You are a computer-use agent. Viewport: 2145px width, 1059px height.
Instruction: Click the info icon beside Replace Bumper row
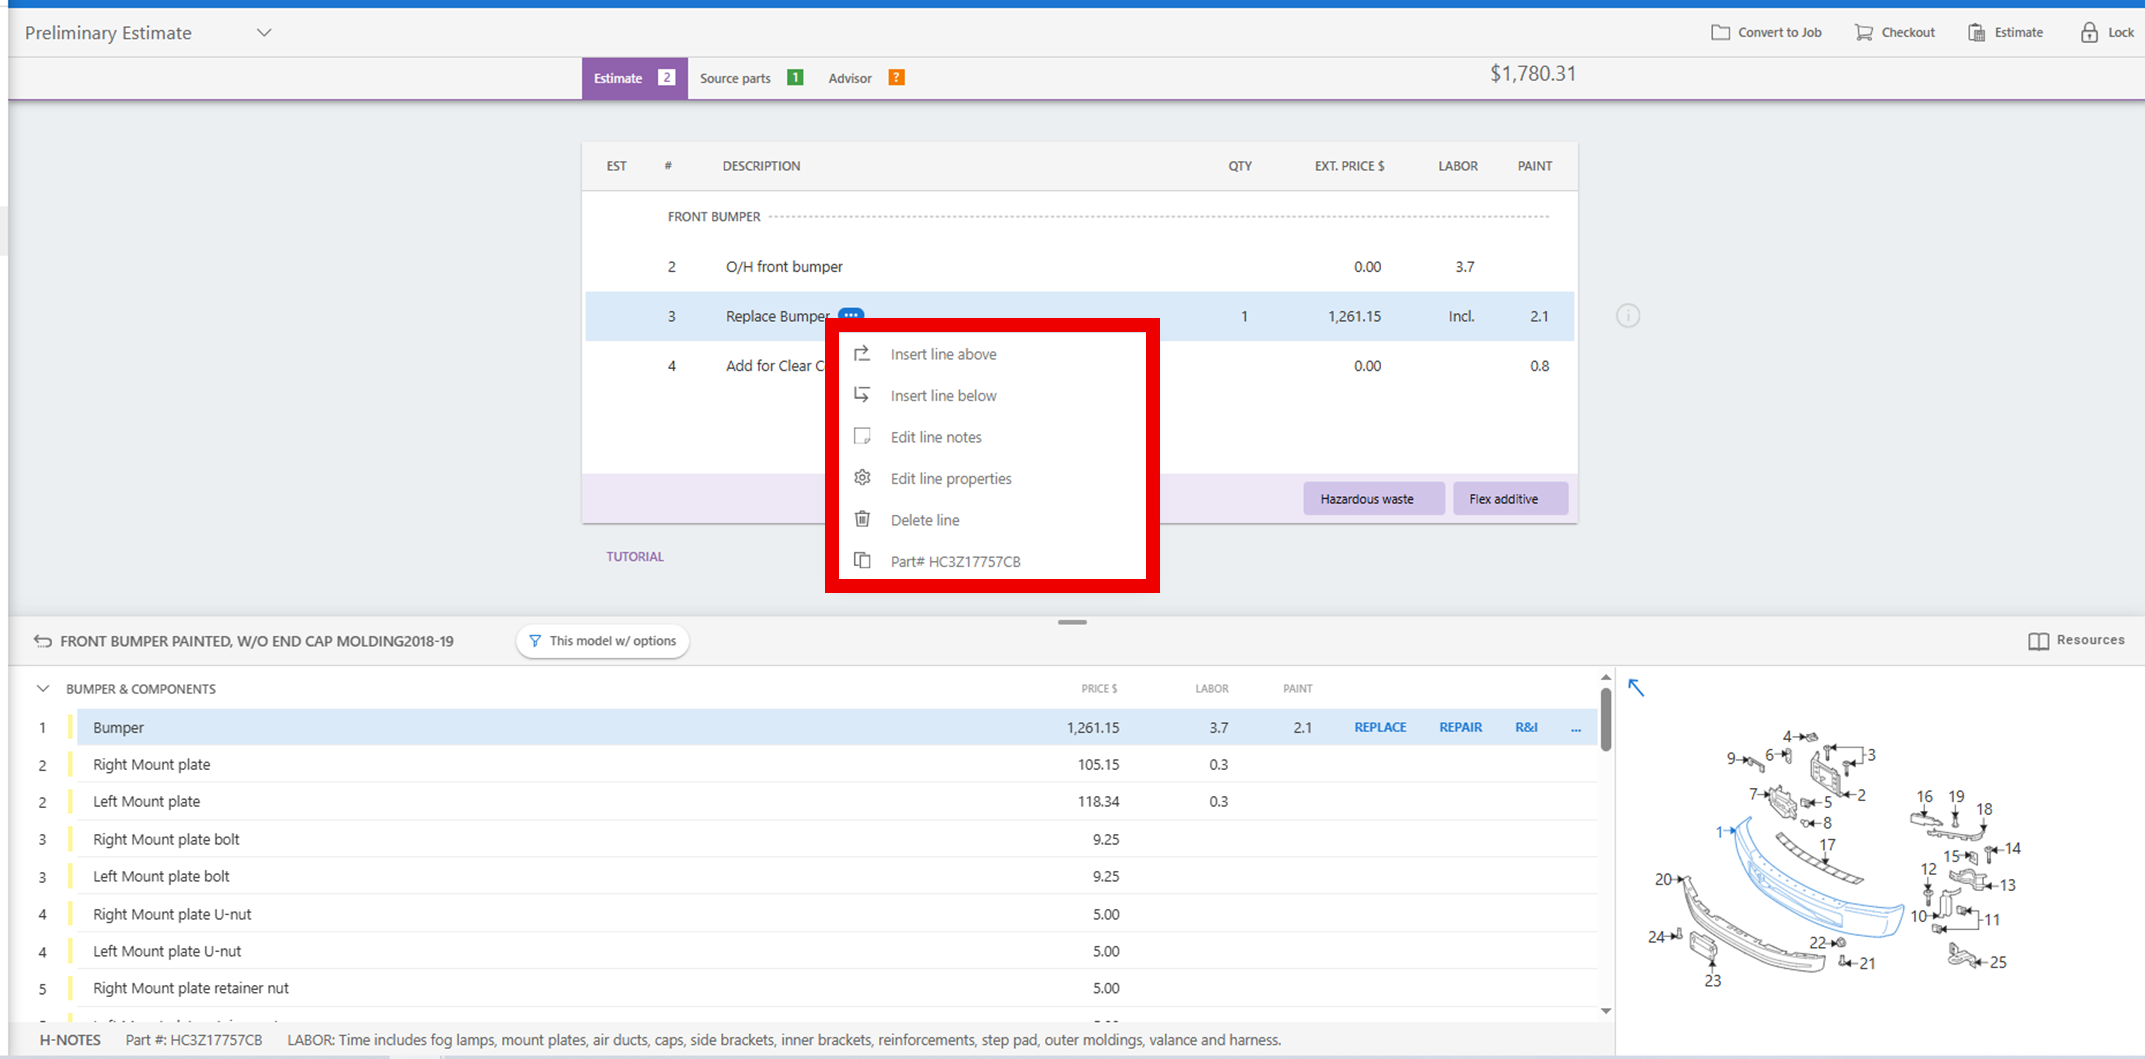[x=1628, y=316]
